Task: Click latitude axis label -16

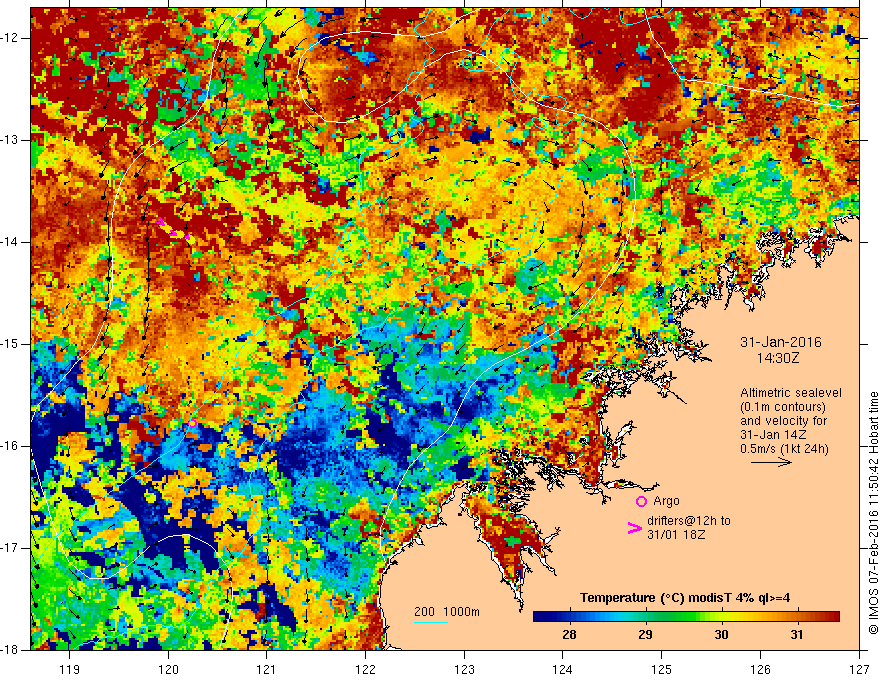Action: (x=10, y=446)
